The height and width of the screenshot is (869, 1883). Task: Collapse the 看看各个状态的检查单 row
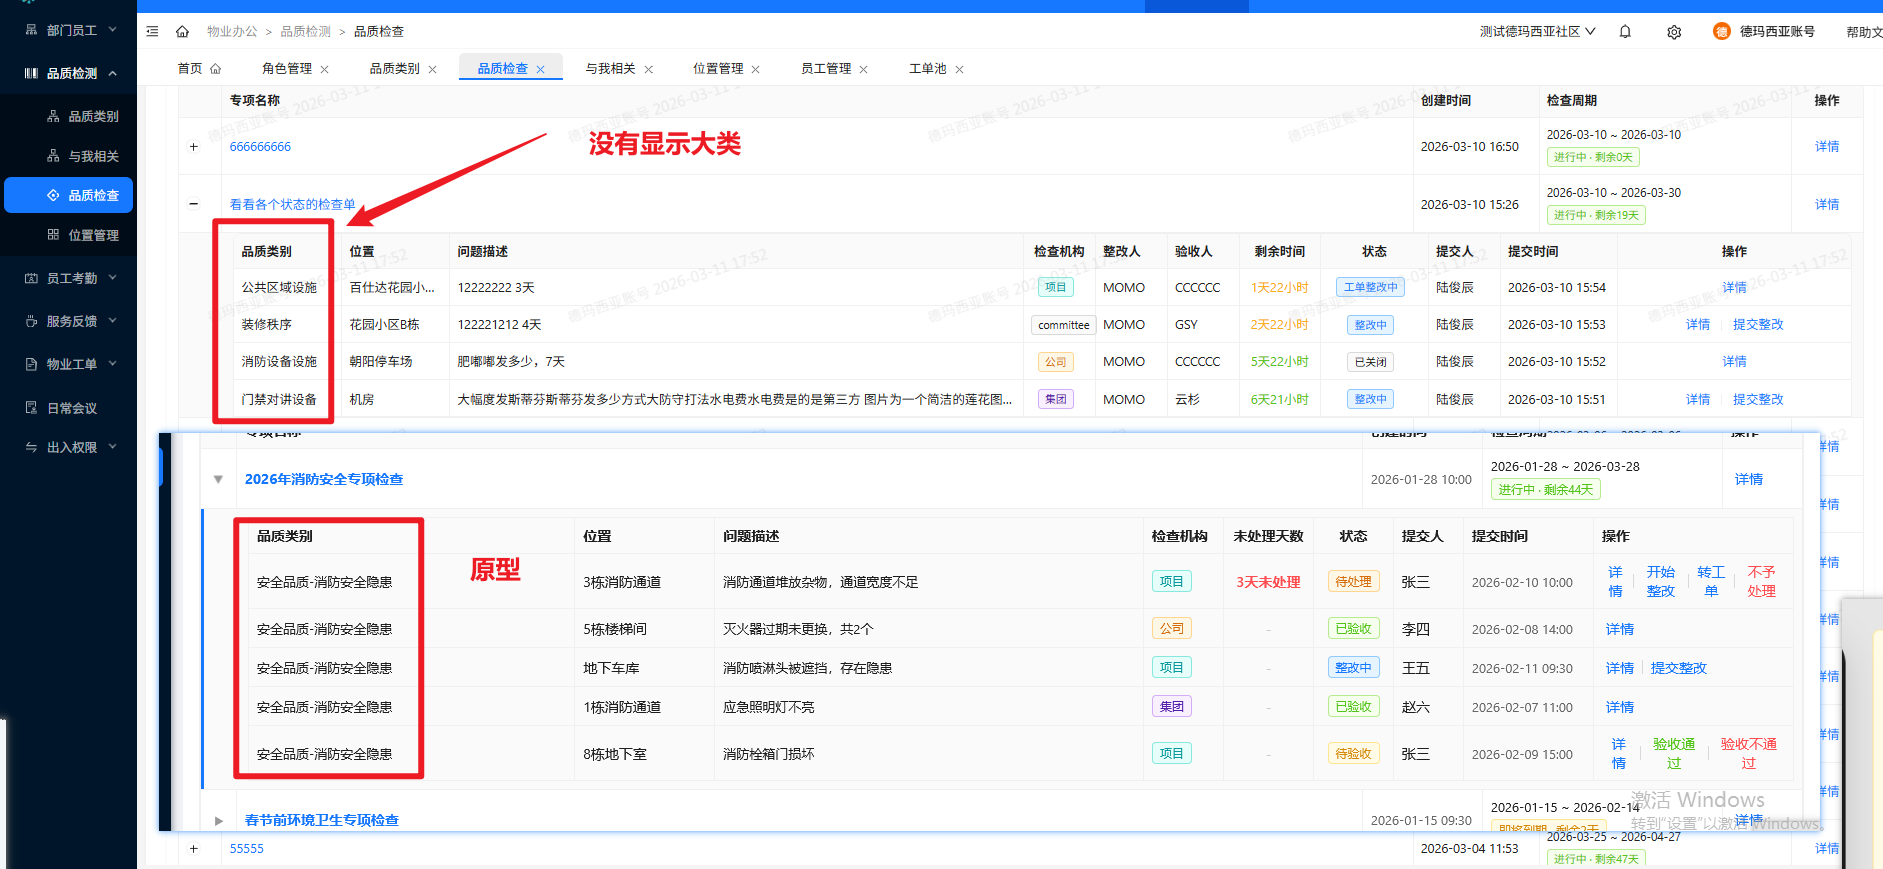pyautogui.click(x=194, y=204)
